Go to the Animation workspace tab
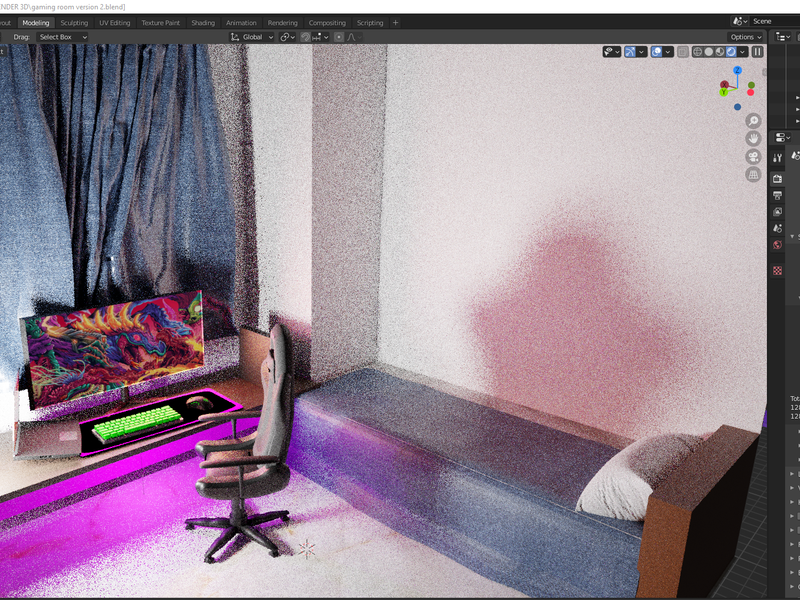800x600 pixels. 241,22
